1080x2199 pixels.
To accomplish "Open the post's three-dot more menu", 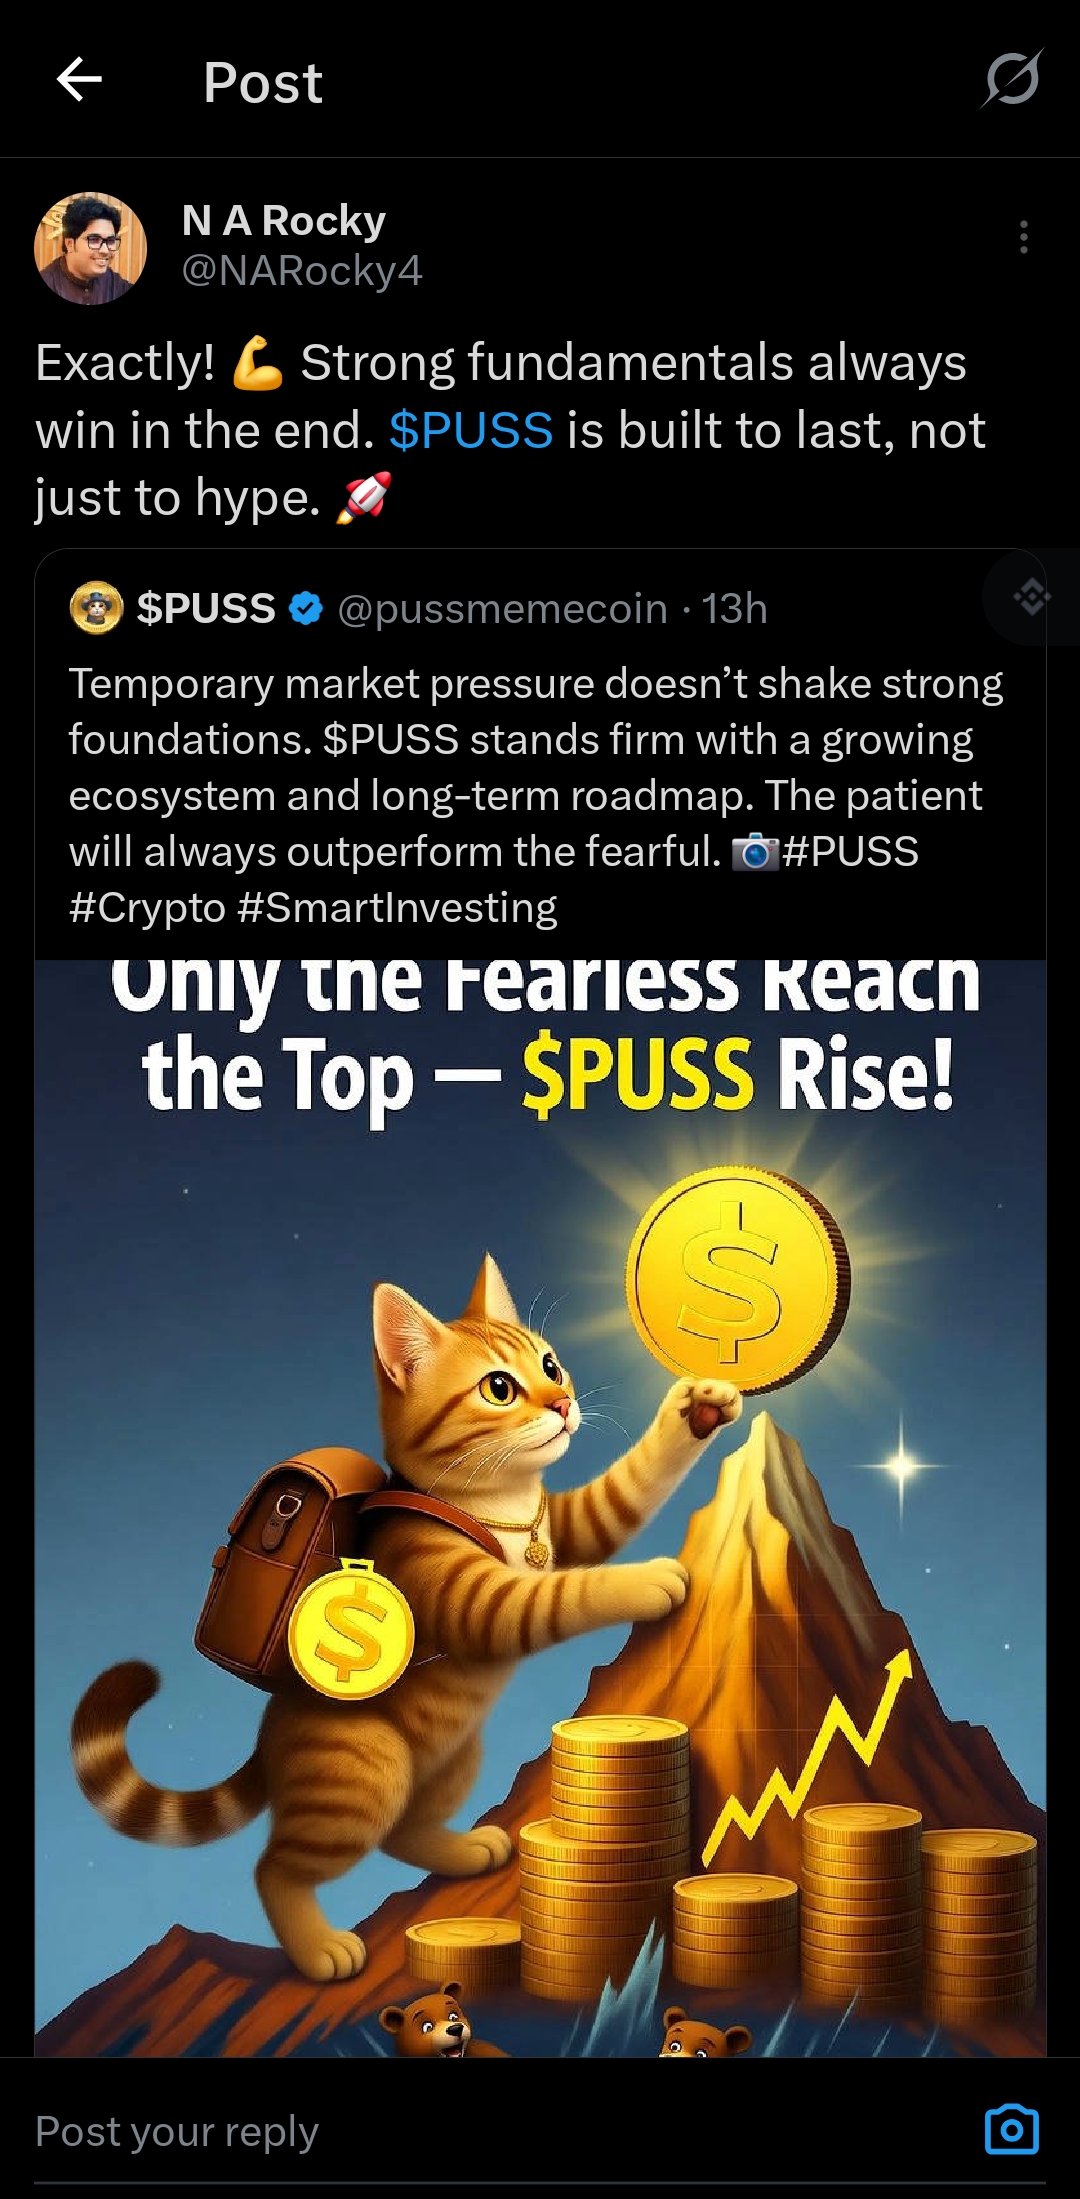I will tap(1023, 237).
